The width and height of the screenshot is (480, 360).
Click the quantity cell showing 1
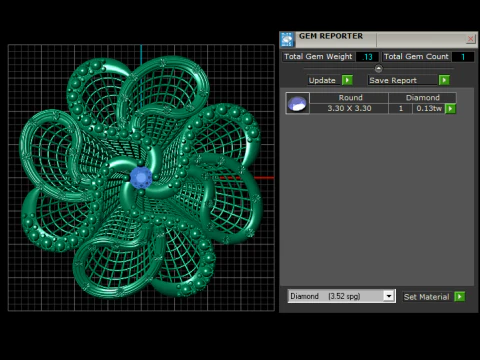[x=401, y=108]
